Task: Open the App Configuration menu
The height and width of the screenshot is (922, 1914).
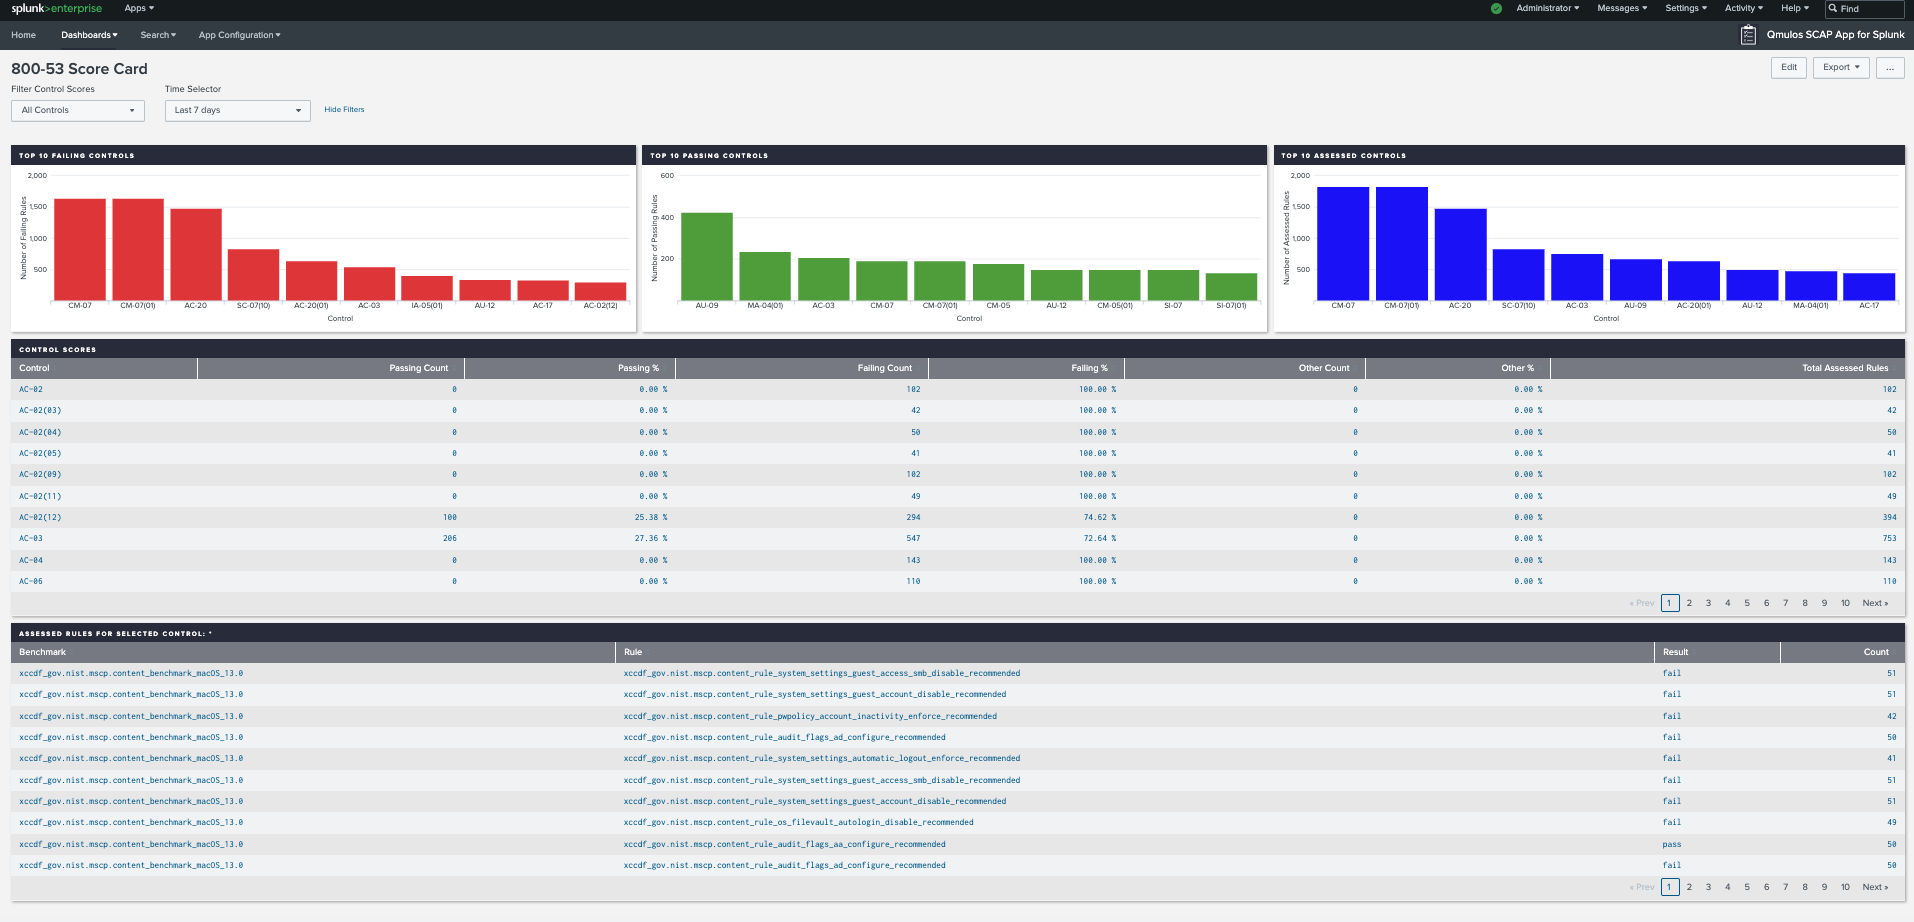Action: pyautogui.click(x=240, y=35)
